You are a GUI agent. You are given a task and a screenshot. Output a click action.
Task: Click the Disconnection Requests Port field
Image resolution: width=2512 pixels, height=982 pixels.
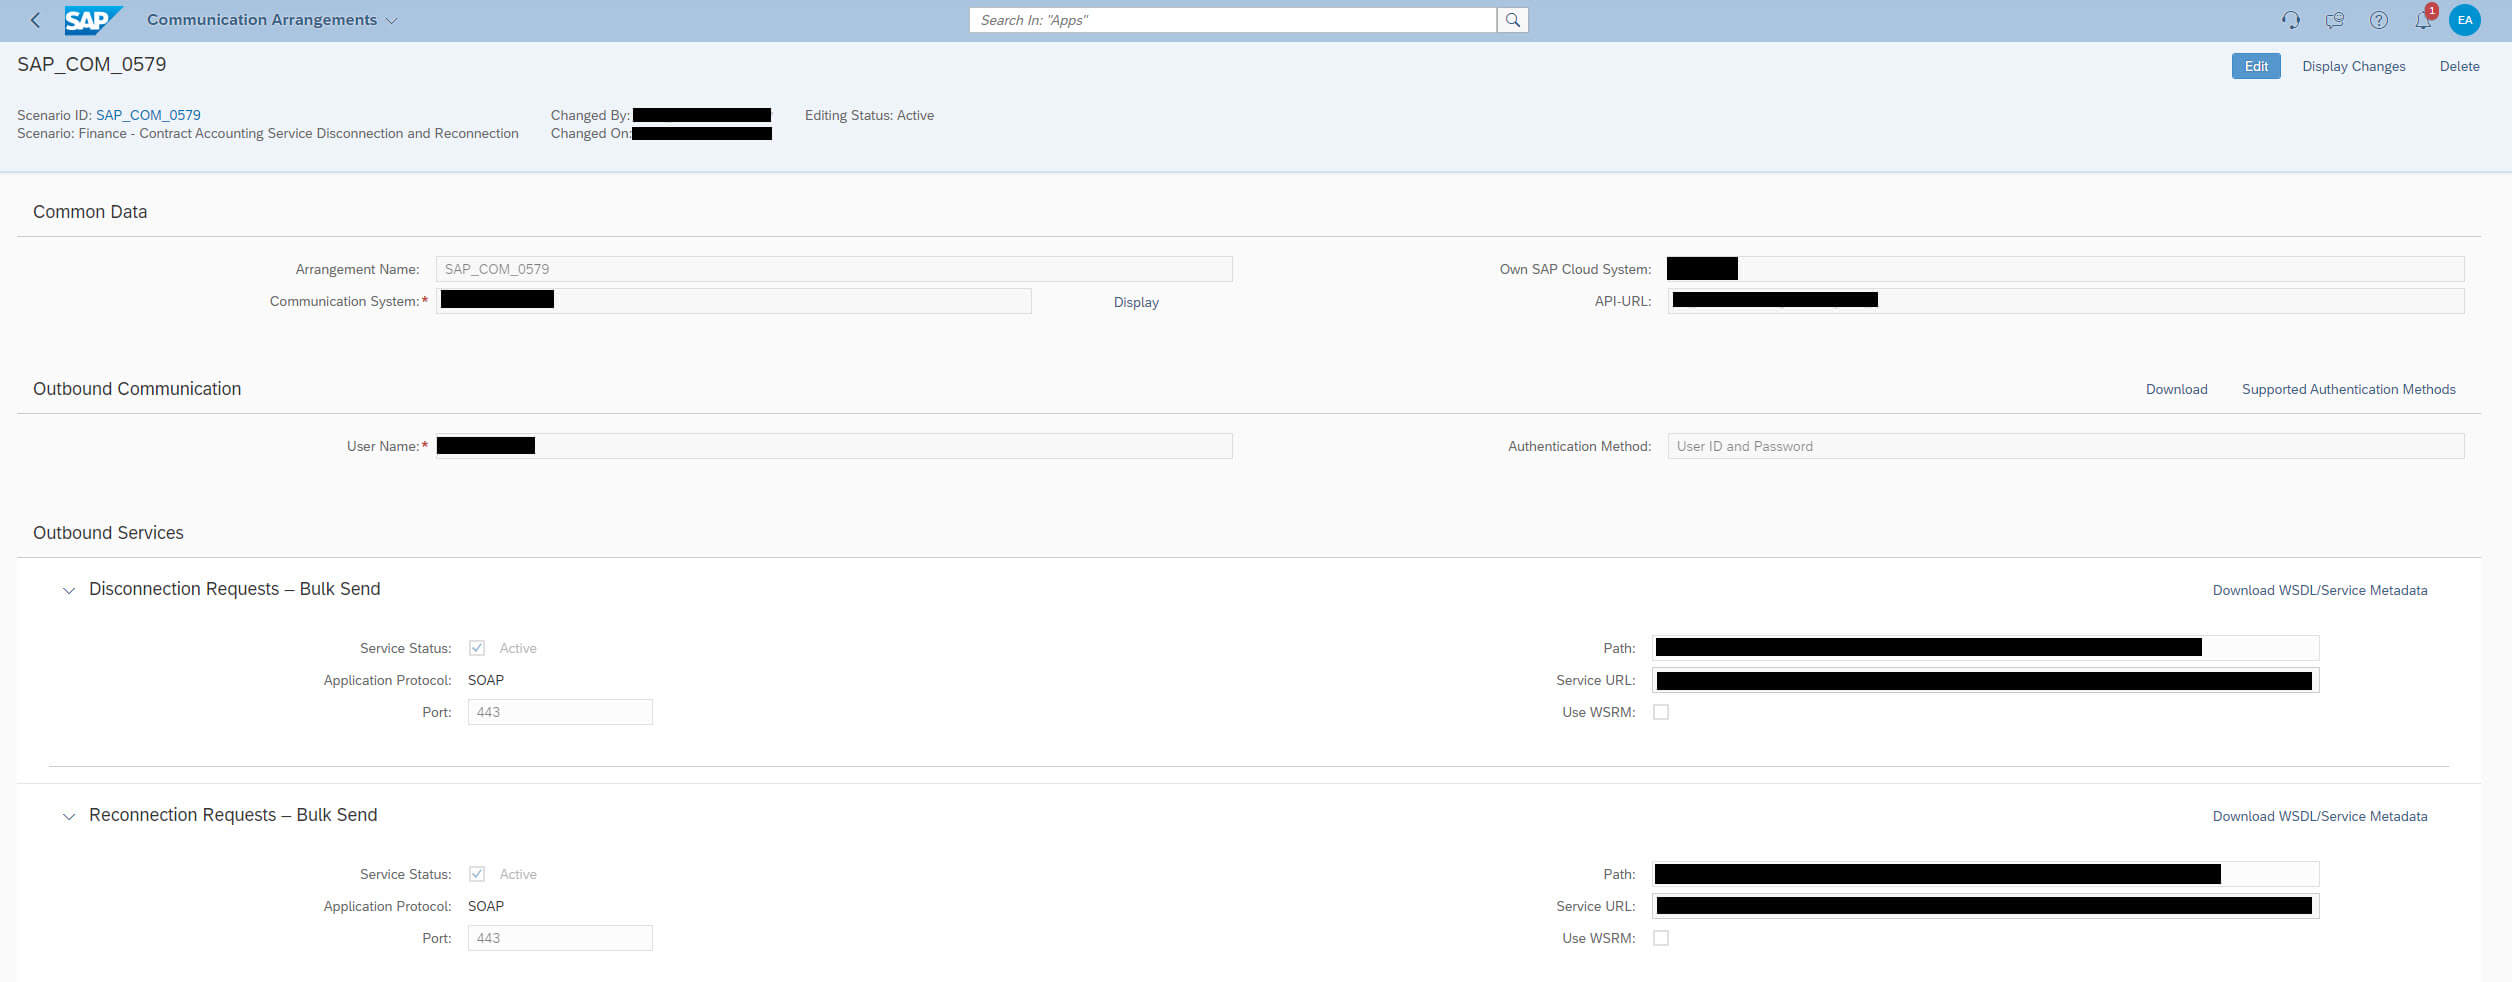tap(560, 712)
